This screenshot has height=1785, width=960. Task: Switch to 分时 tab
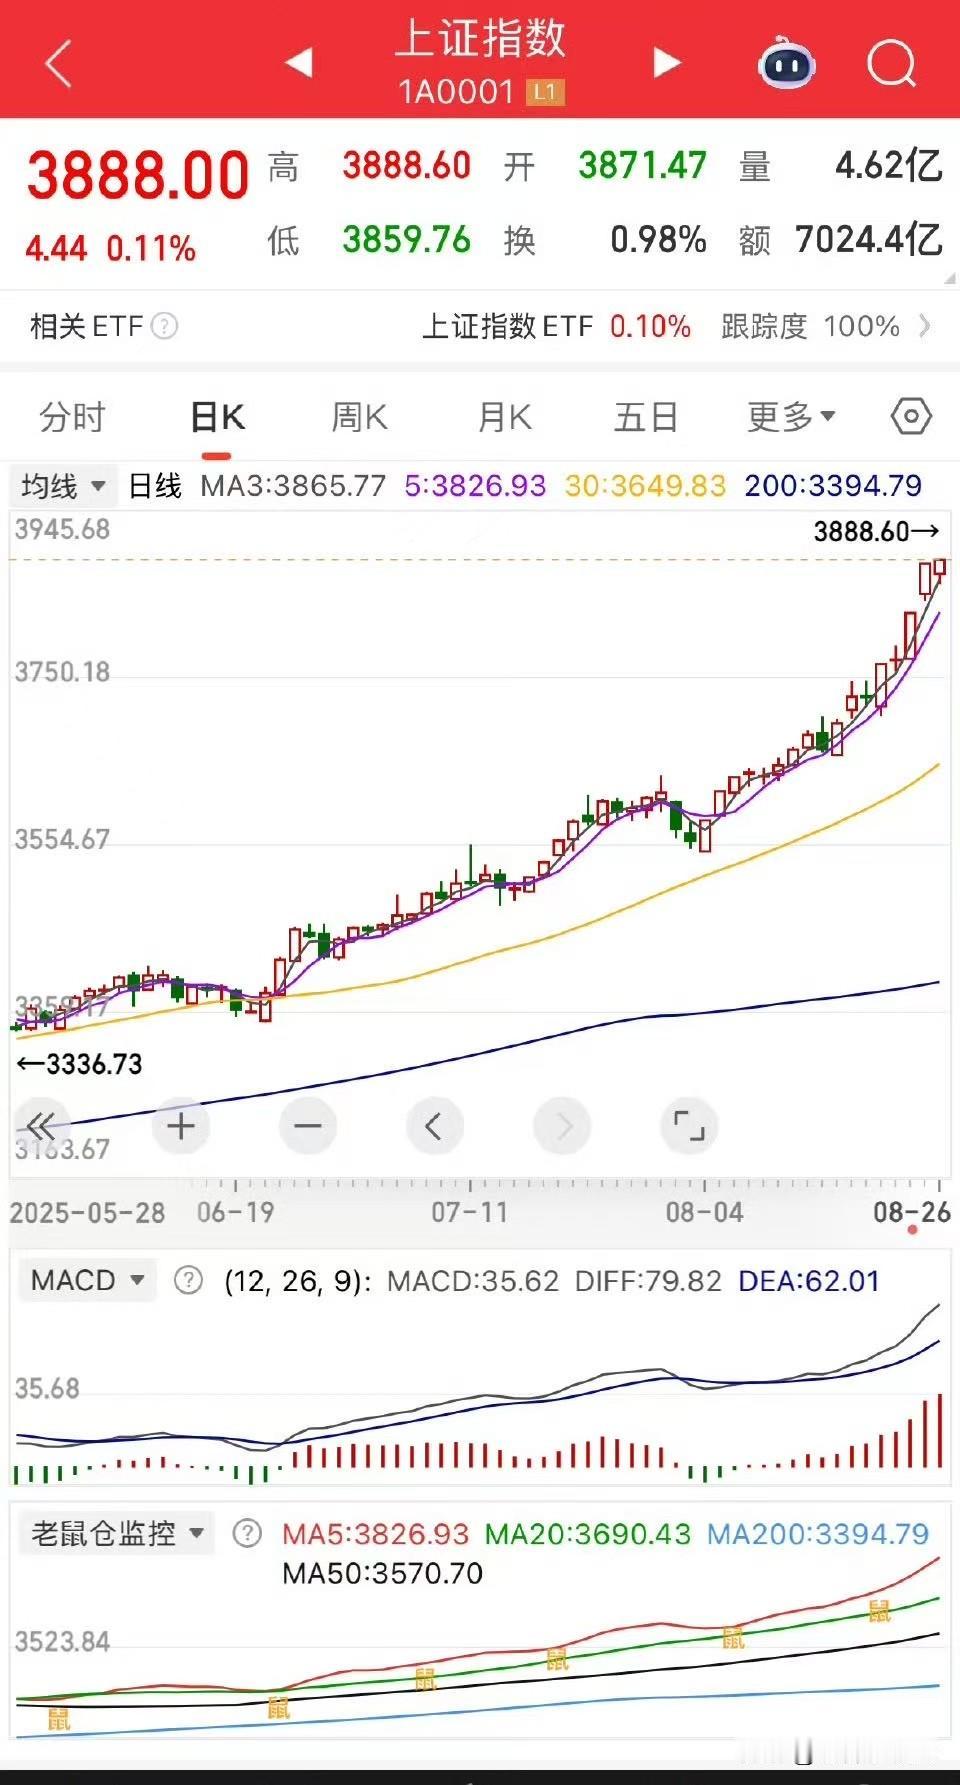pyautogui.click(x=72, y=417)
